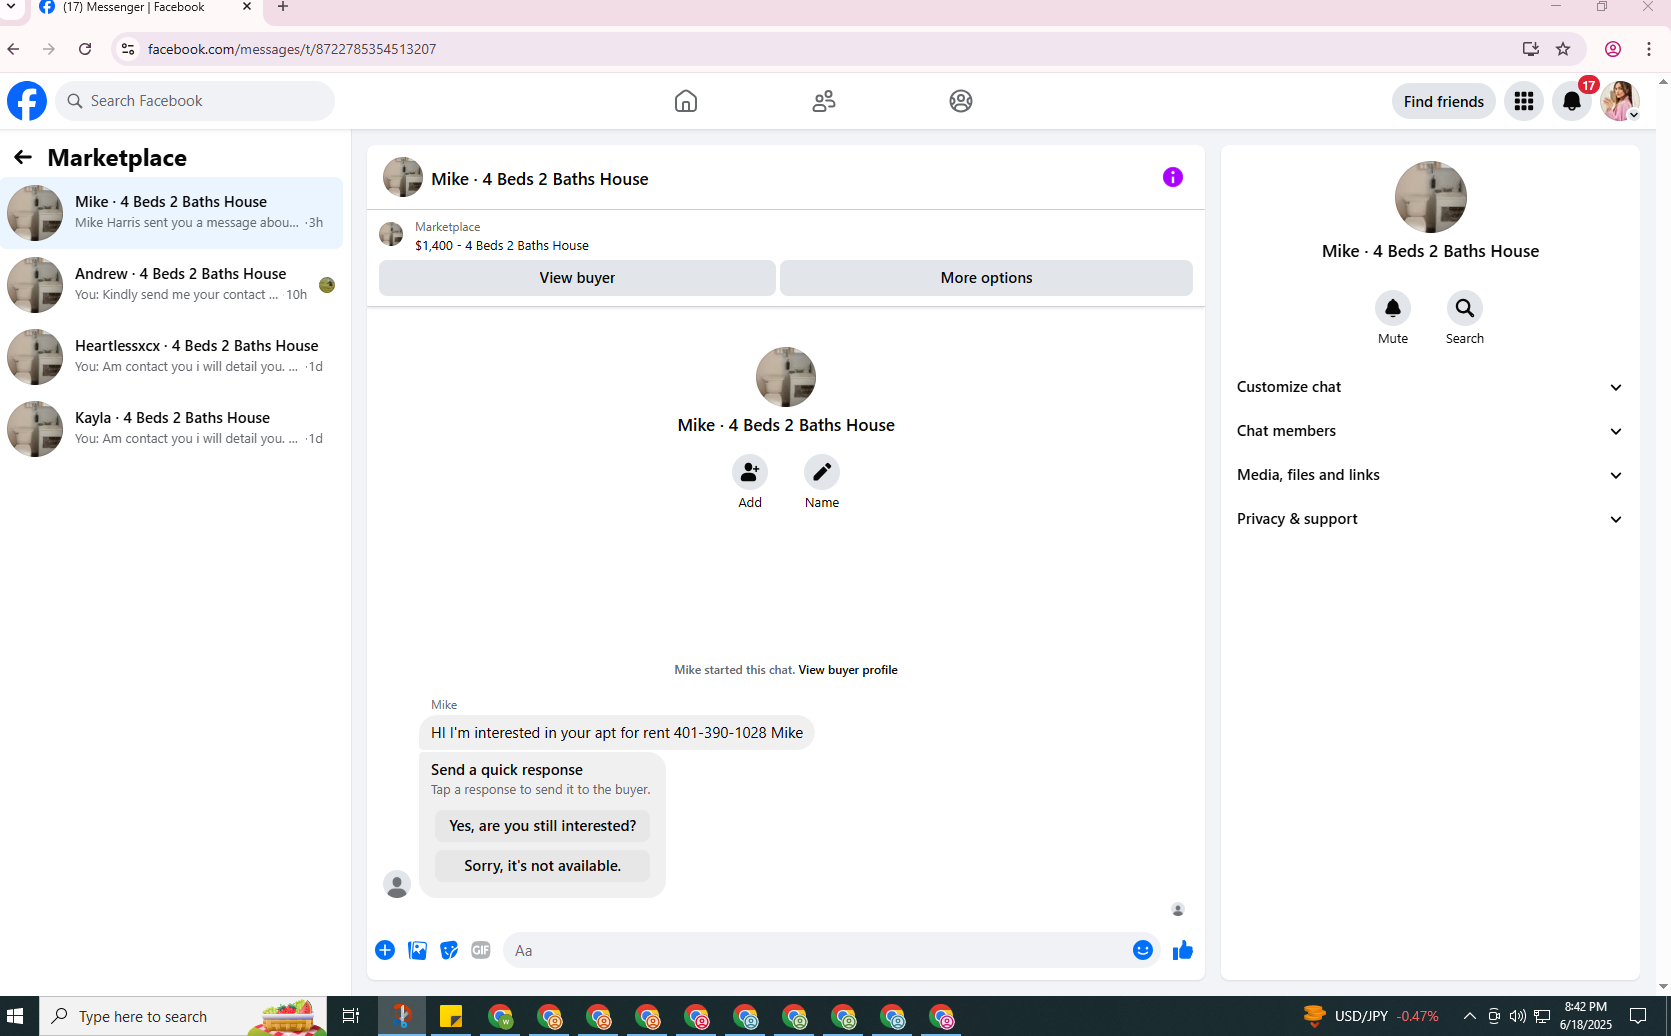The height and width of the screenshot is (1036, 1671).
Task: Send quick reply 'Sorry, it's not available.'
Action: (x=542, y=866)
